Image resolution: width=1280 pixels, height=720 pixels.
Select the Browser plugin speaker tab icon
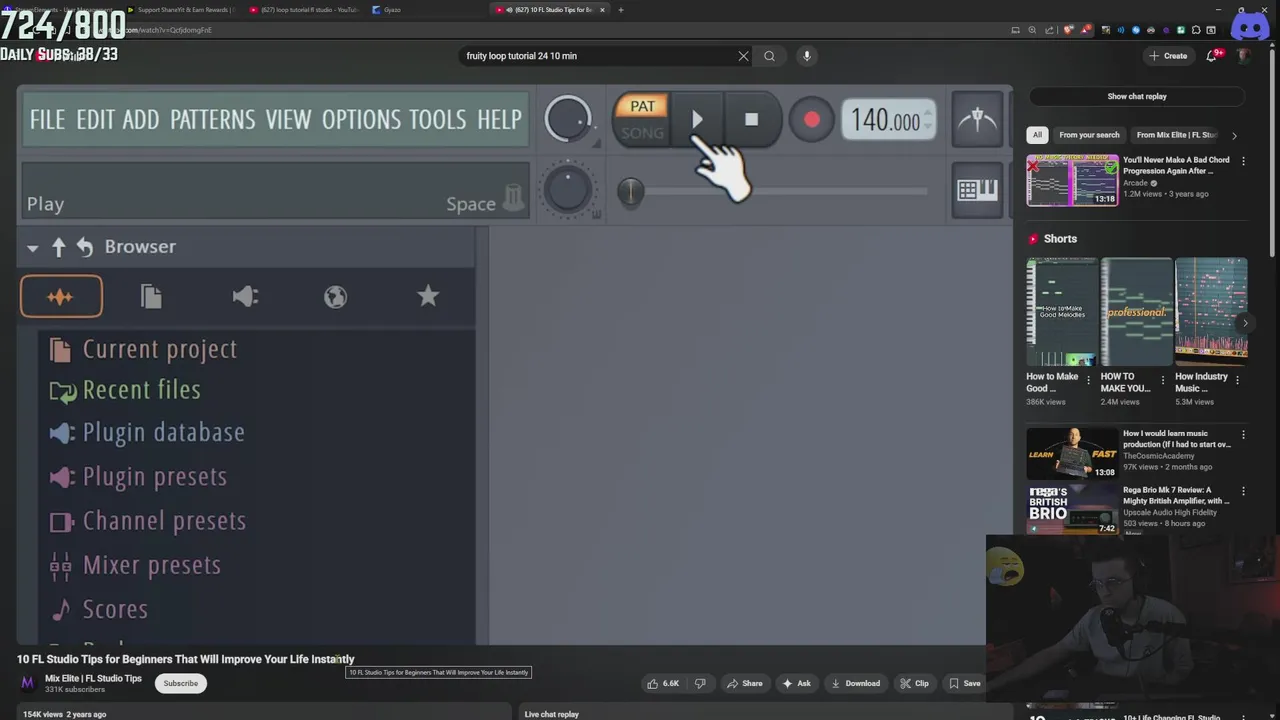pos(245,296)
